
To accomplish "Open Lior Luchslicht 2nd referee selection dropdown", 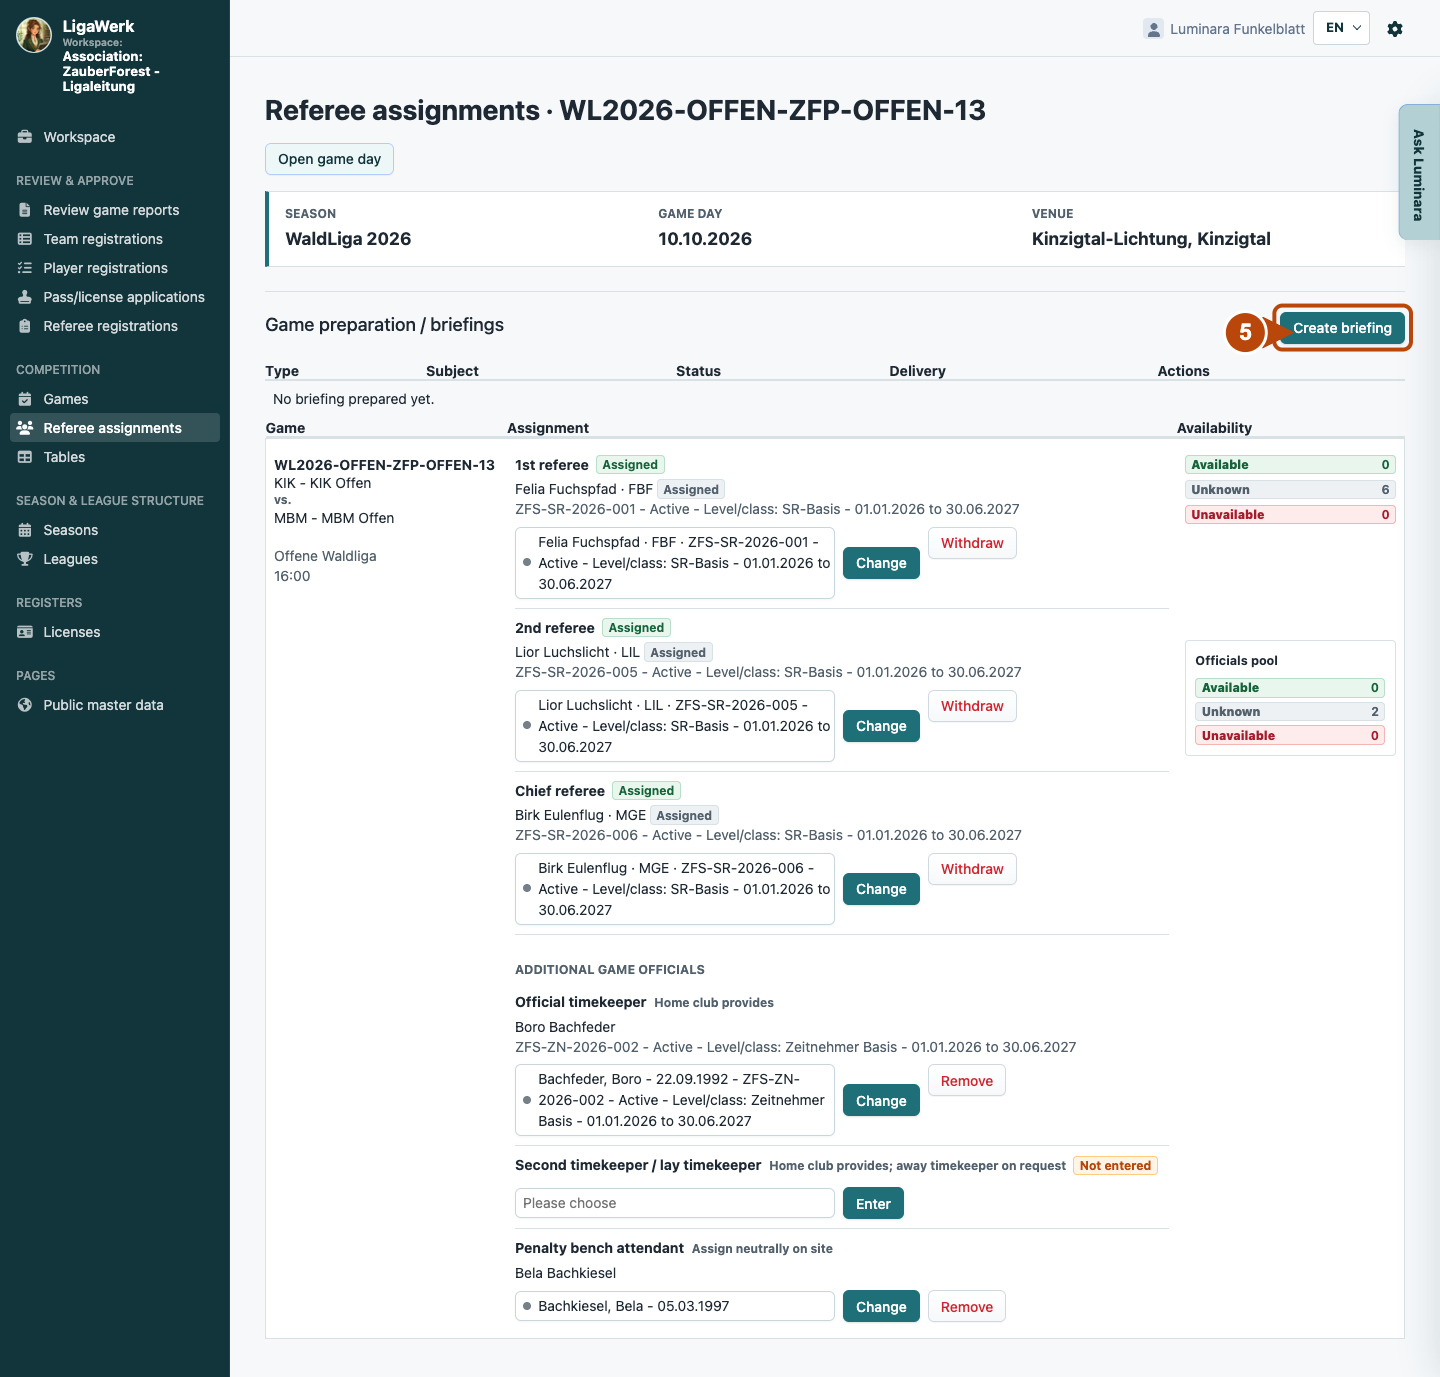I will 675,726.
